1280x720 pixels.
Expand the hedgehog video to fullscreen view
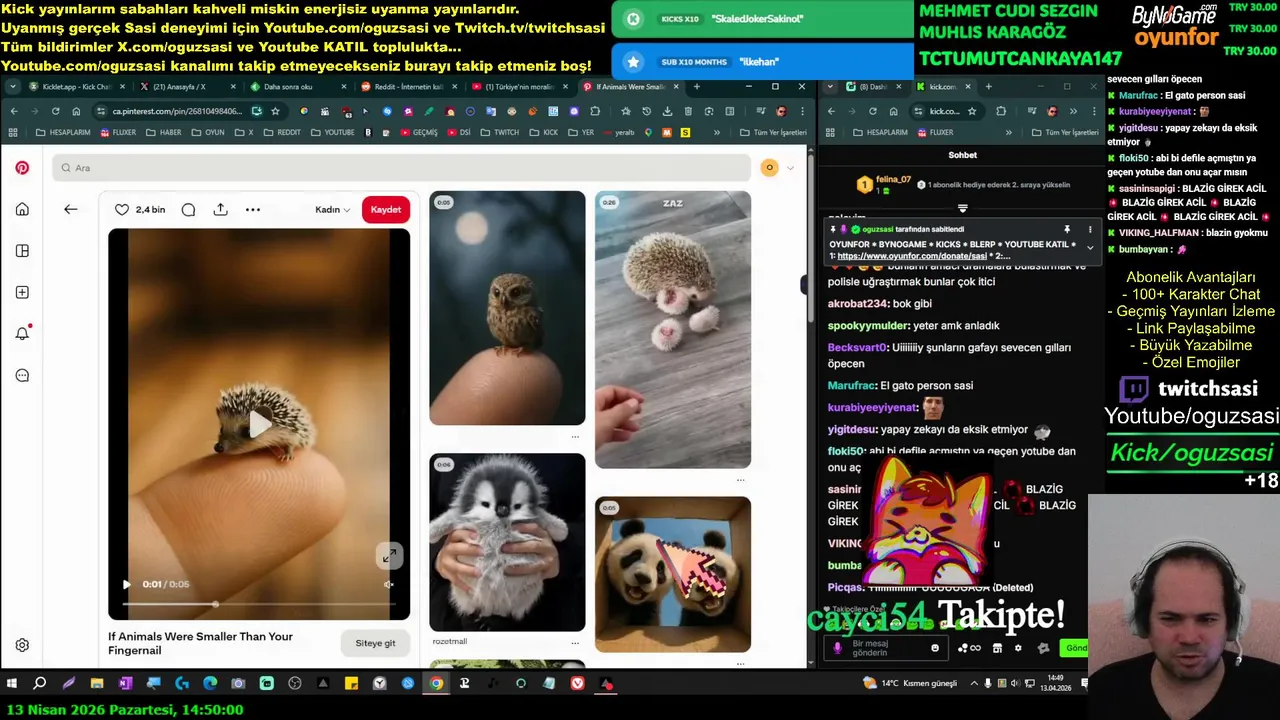coord(389,555)
